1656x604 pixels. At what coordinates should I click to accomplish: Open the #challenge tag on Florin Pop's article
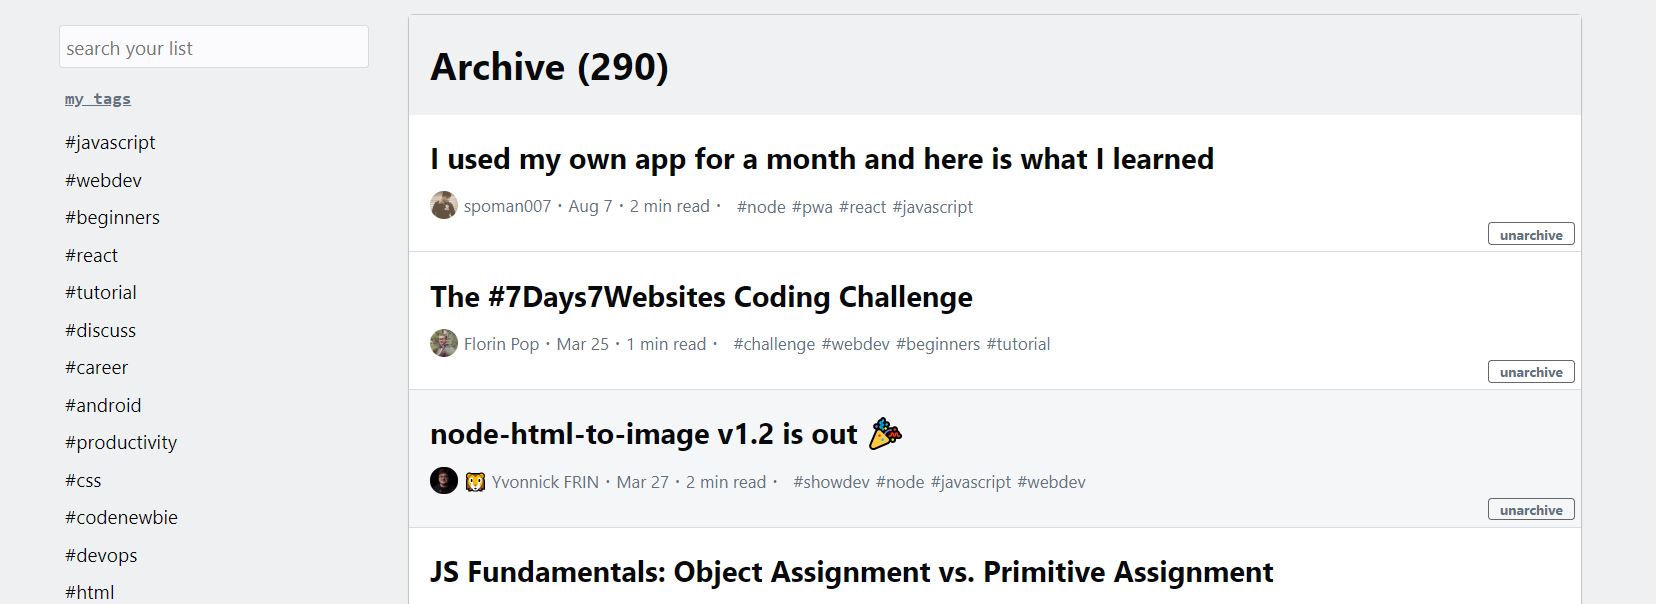pyautogui.click(x=774, y=344)
